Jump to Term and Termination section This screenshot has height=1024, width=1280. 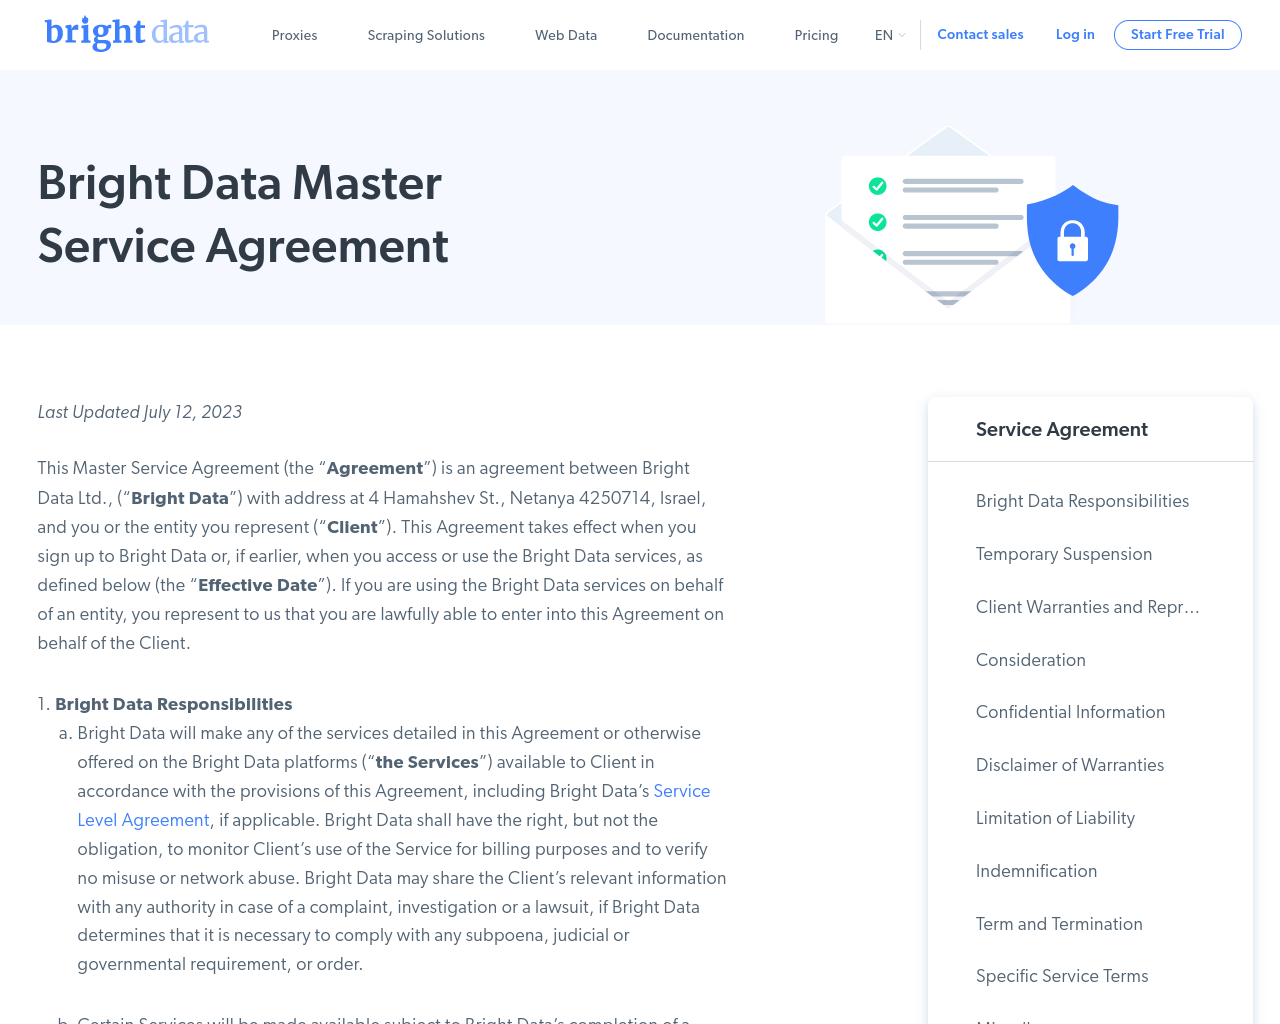pos(1059,924)
